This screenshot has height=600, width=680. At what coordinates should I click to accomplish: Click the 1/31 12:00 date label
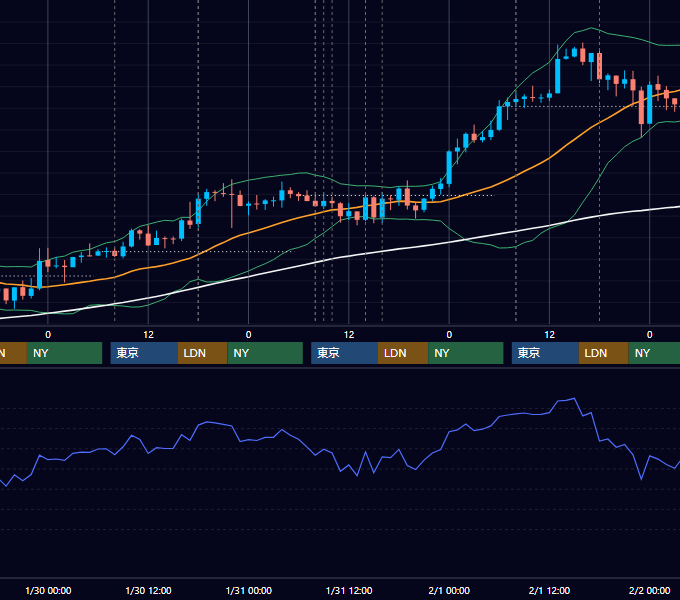click(x=349, y=590)
